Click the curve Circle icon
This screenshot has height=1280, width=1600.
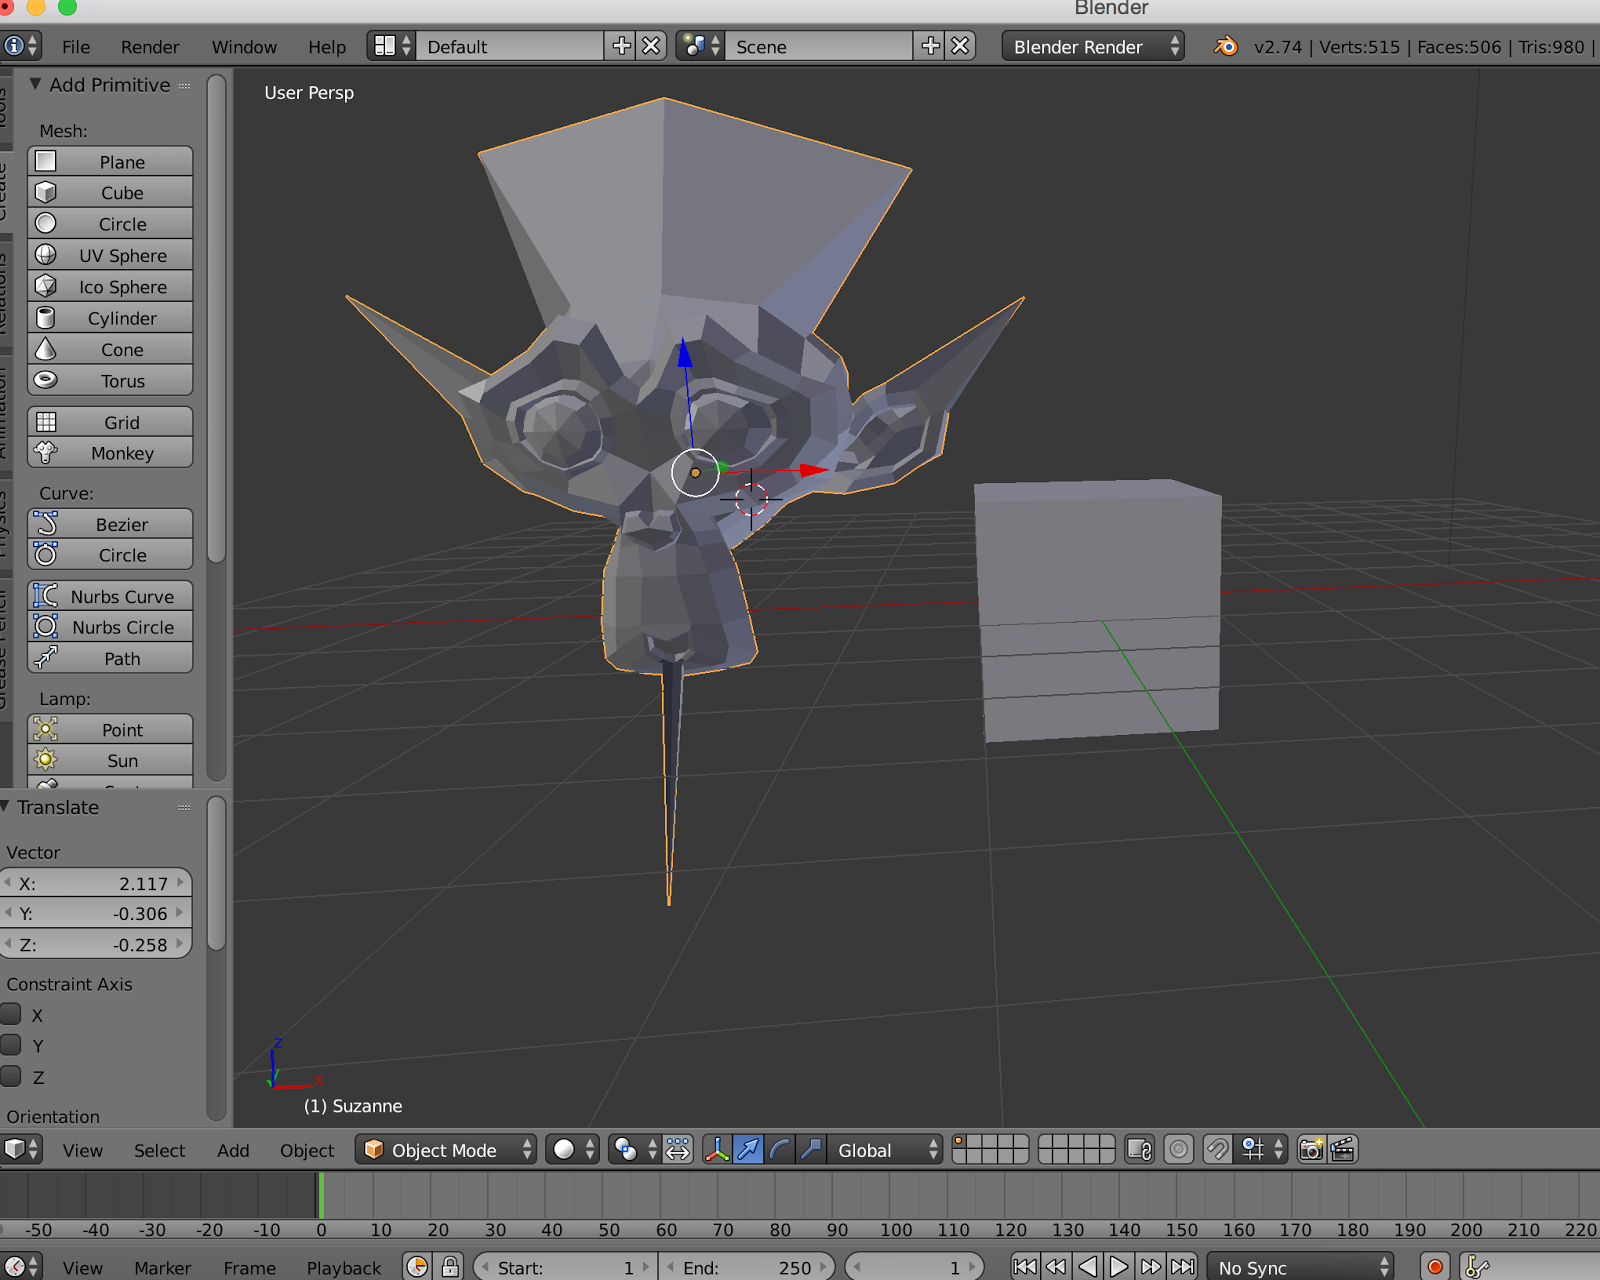pyautogui.click(x=46, y=555)
